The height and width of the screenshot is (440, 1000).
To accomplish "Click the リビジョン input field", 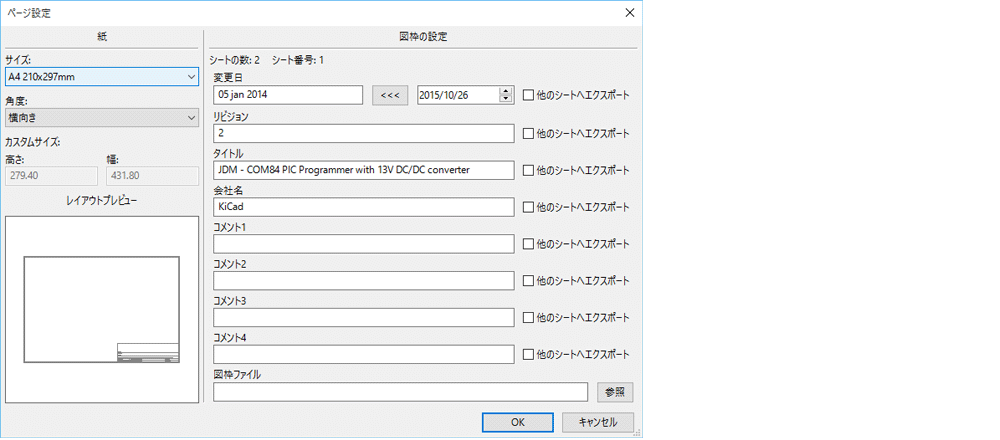I will (363, 133).
